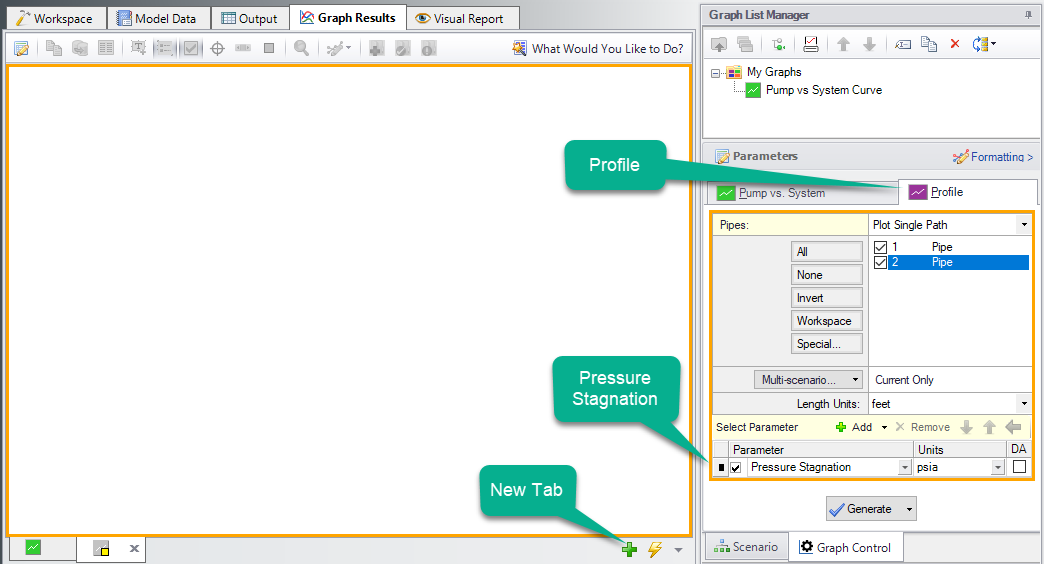Switch to the Visual Report tab
This screenshot has width=1044, height=564.
(x=463, y=18)
